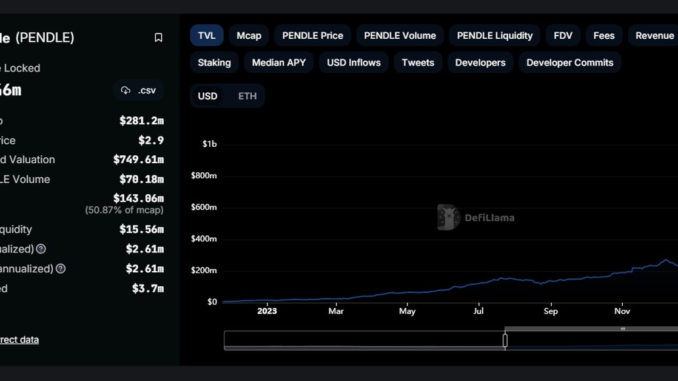
Task: Click the $1b axis label
Action: [x=210, y=144]
